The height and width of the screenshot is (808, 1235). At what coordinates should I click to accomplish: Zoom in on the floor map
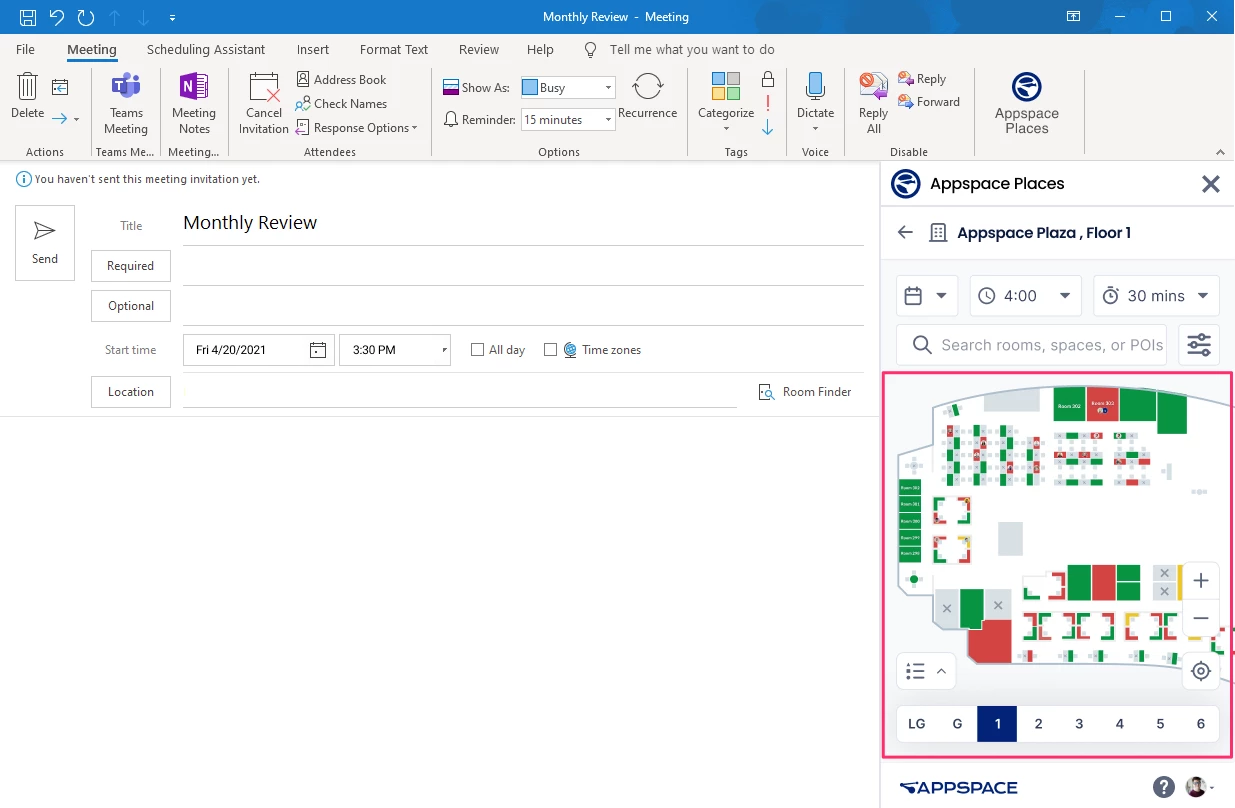tap(1201, 581)
